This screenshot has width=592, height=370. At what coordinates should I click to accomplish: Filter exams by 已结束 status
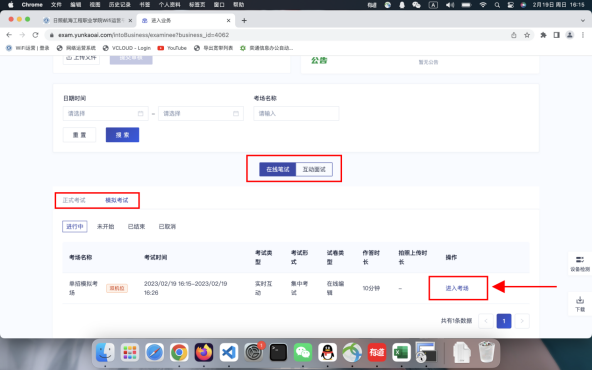[136, 227]
